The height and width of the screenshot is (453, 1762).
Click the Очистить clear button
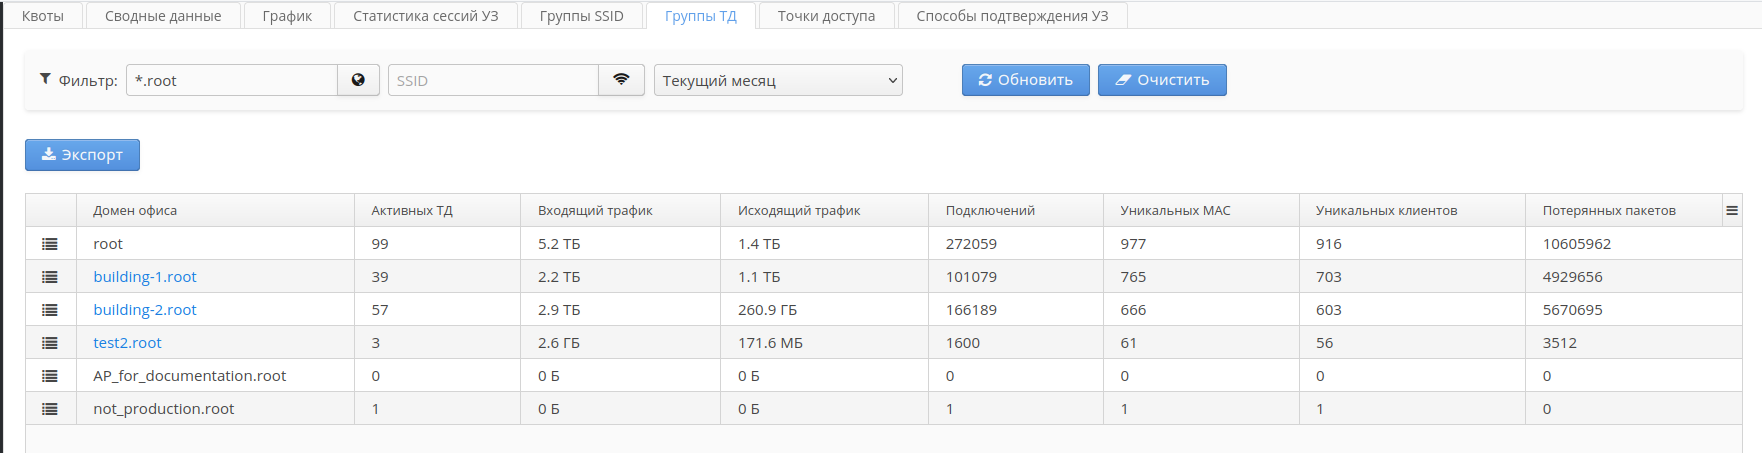(1162, 80)
